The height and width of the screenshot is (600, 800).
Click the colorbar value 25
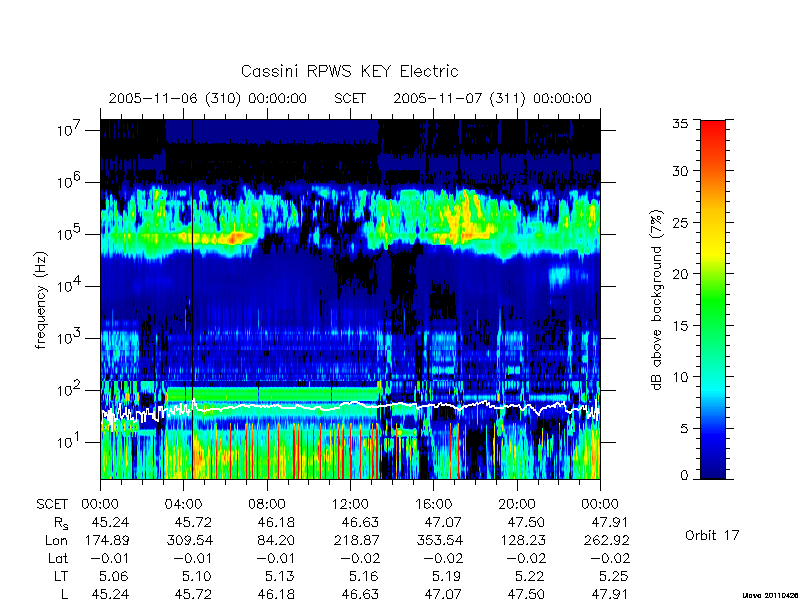(680, 222)
